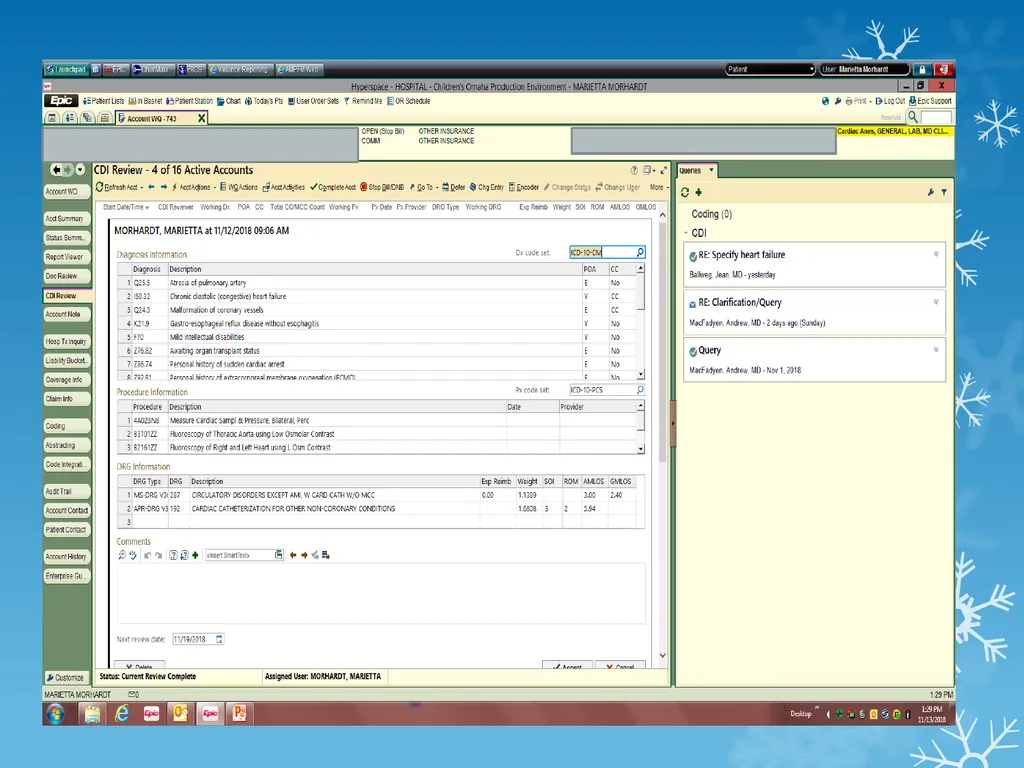Image resolution: width=1024 pixels, height=768 pixels.
Task: Open the Encoder from the toolbar
Action: click(524, 187)
